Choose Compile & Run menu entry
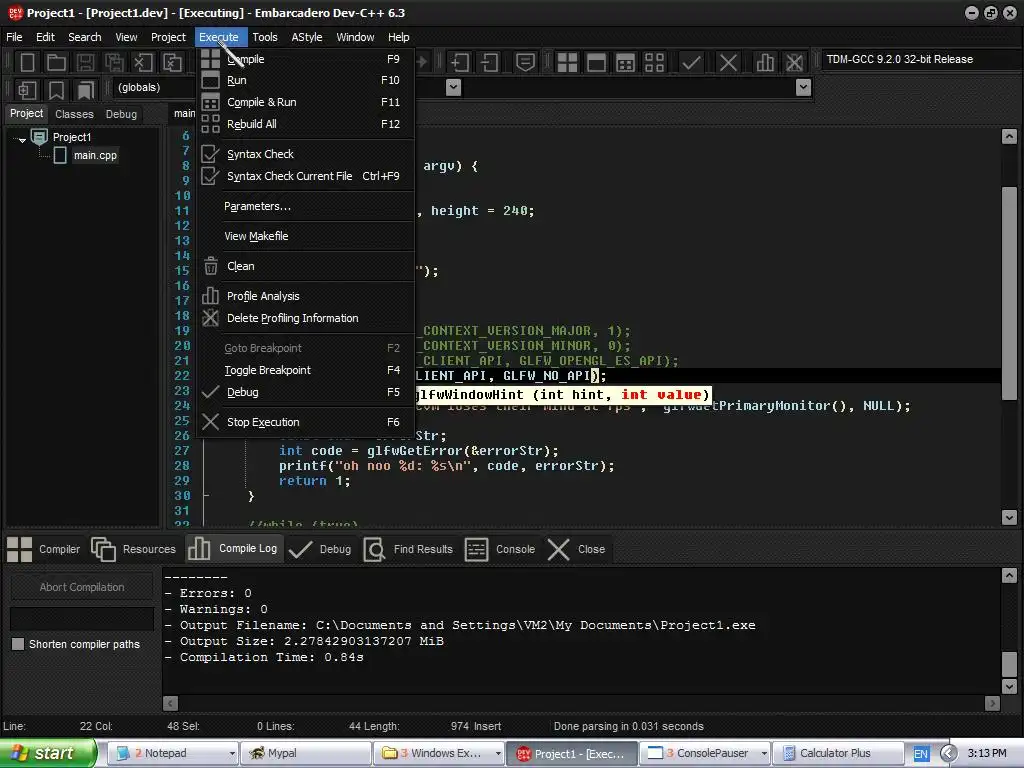 point(306,102)
